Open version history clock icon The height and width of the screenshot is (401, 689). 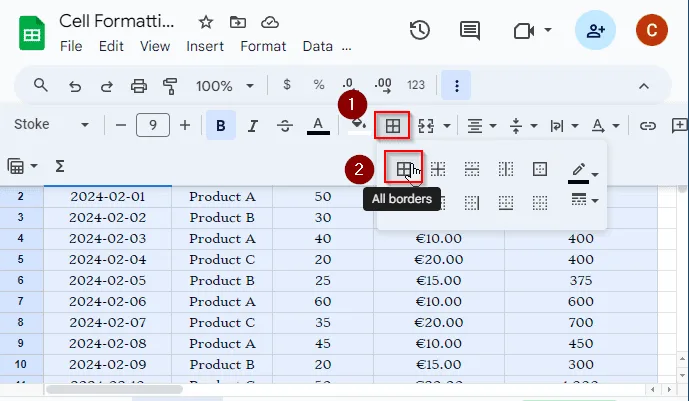pyautogui.click(x=420, y=30)
